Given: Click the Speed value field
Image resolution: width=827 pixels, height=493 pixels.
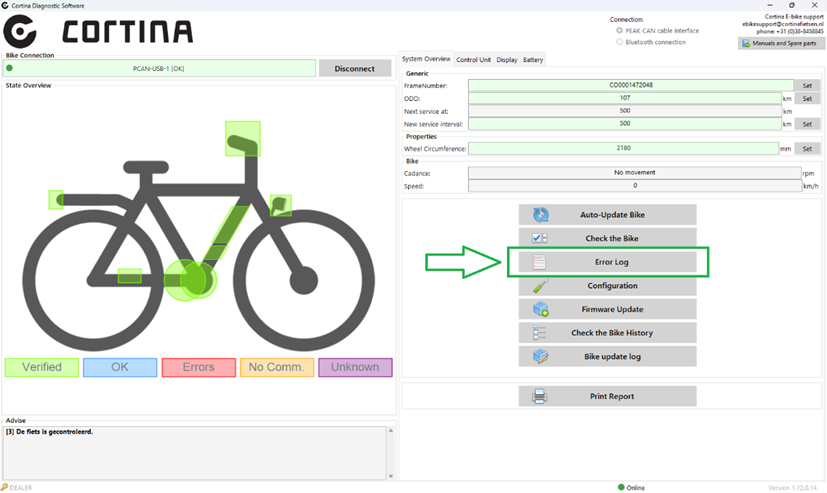Looking at the screenshot, I should point(634,186).
